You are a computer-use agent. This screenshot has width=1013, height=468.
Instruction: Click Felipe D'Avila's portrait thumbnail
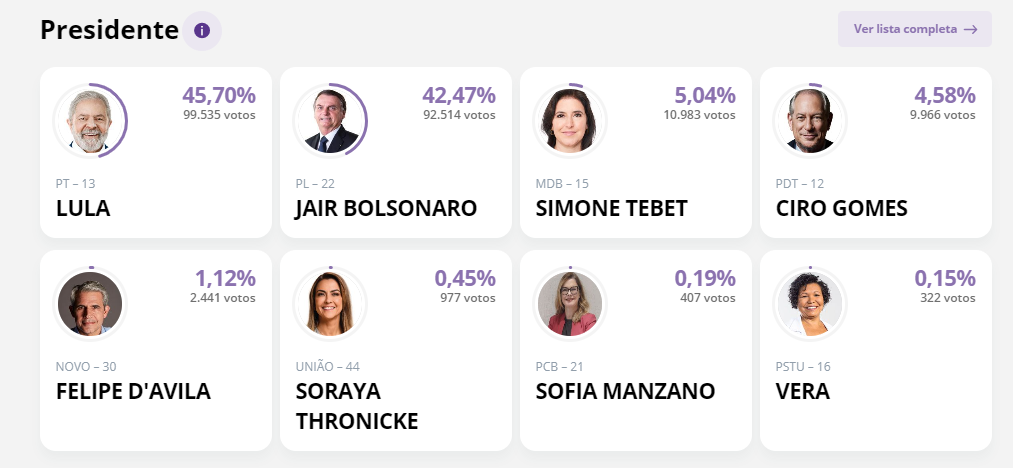point(90,303)
